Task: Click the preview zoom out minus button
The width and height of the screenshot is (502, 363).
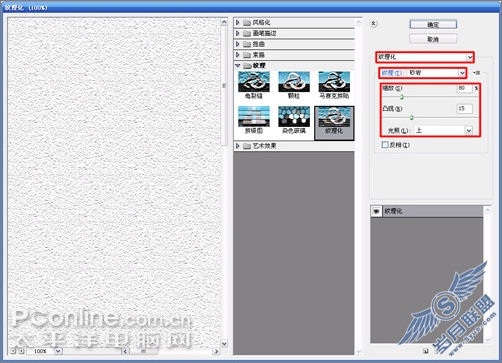Action: point(13,351)
